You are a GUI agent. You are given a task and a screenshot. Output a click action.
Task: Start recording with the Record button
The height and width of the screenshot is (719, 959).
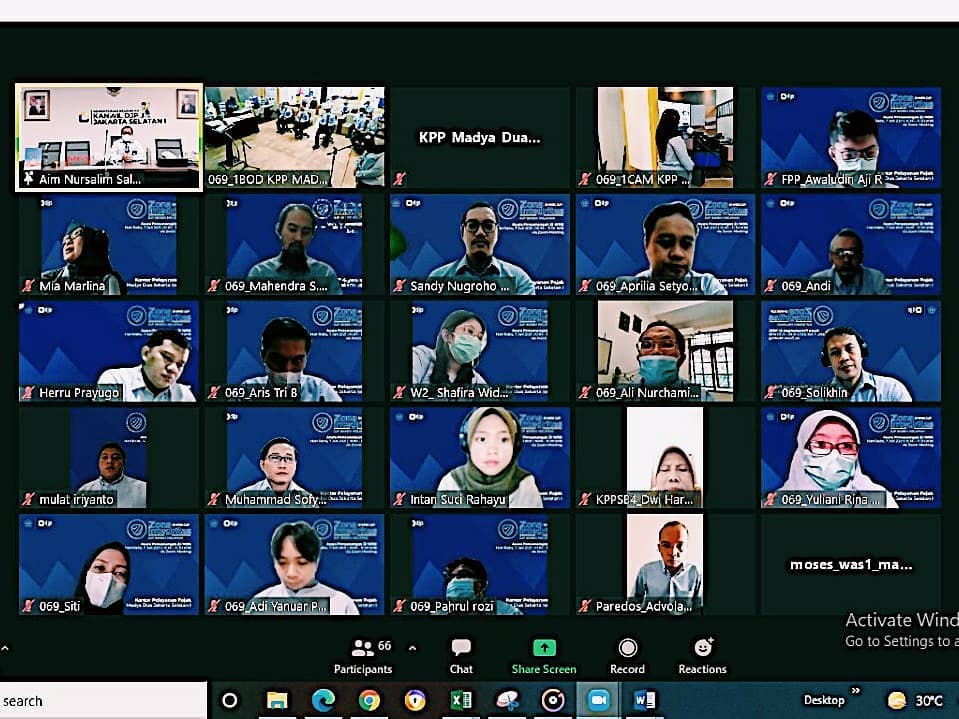click(627, 656)
